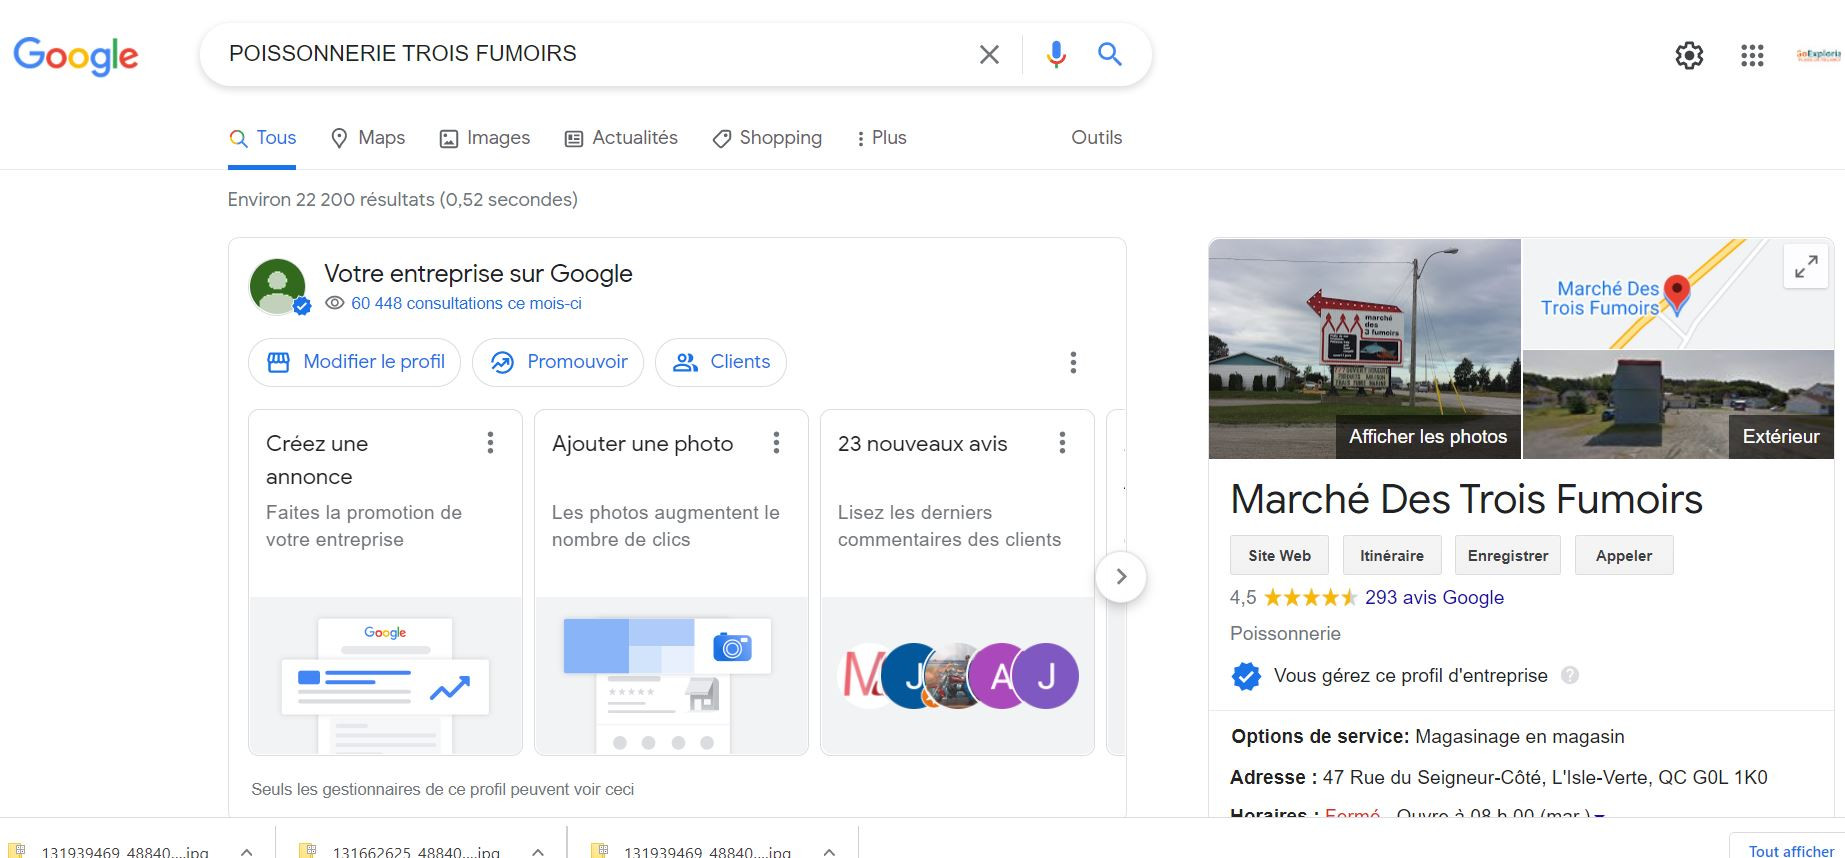Expand the map with arrows icon
Image resolution: width=1845 pixels, height=858 pixels.
pos(1806,267)
